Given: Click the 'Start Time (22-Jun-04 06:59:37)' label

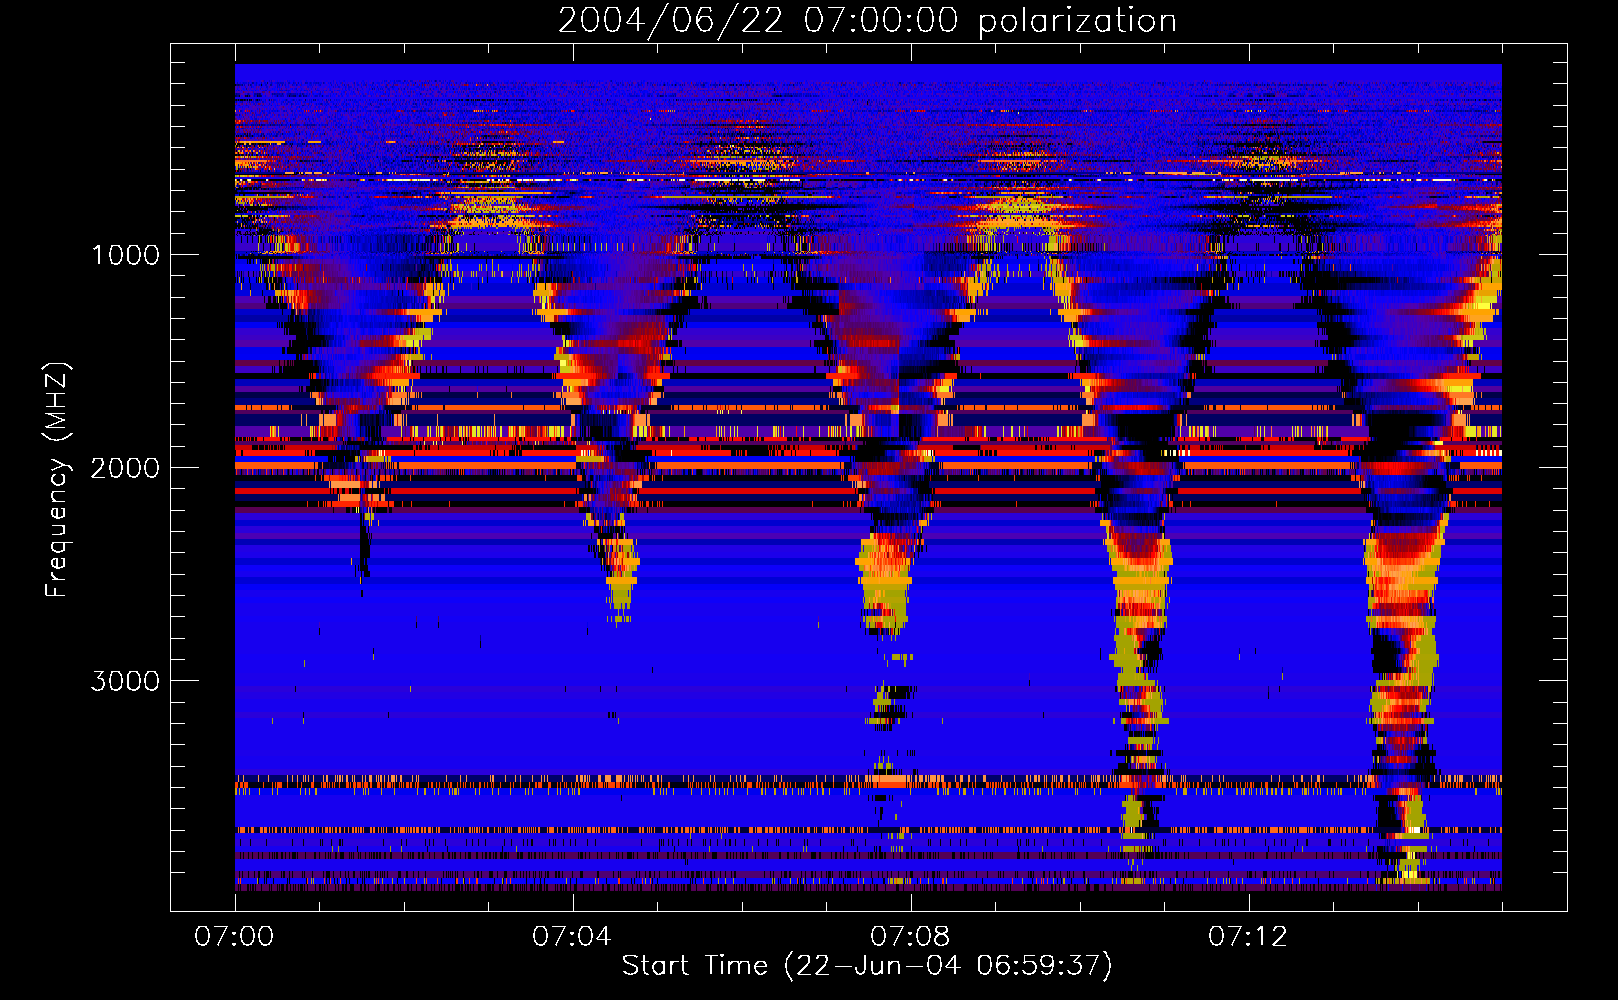Looking at the screenshot, I should tap(867, 966).
